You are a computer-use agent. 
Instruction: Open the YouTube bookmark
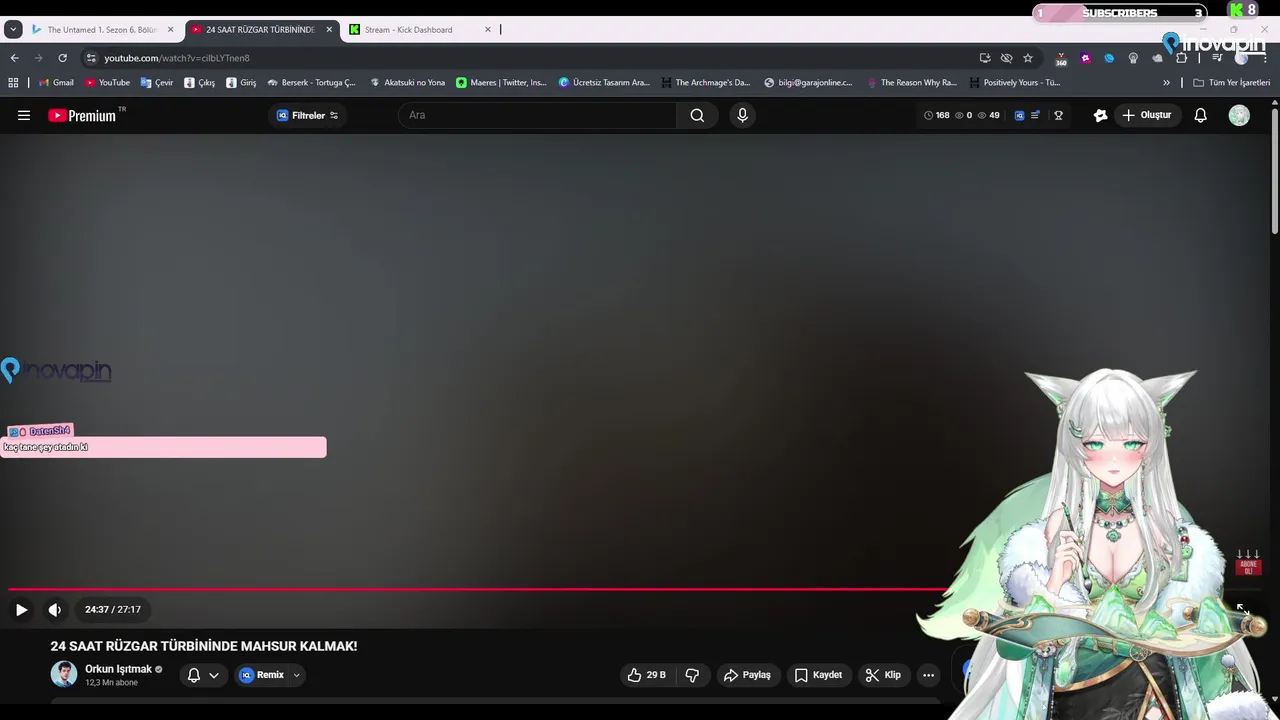coord(107,83)
